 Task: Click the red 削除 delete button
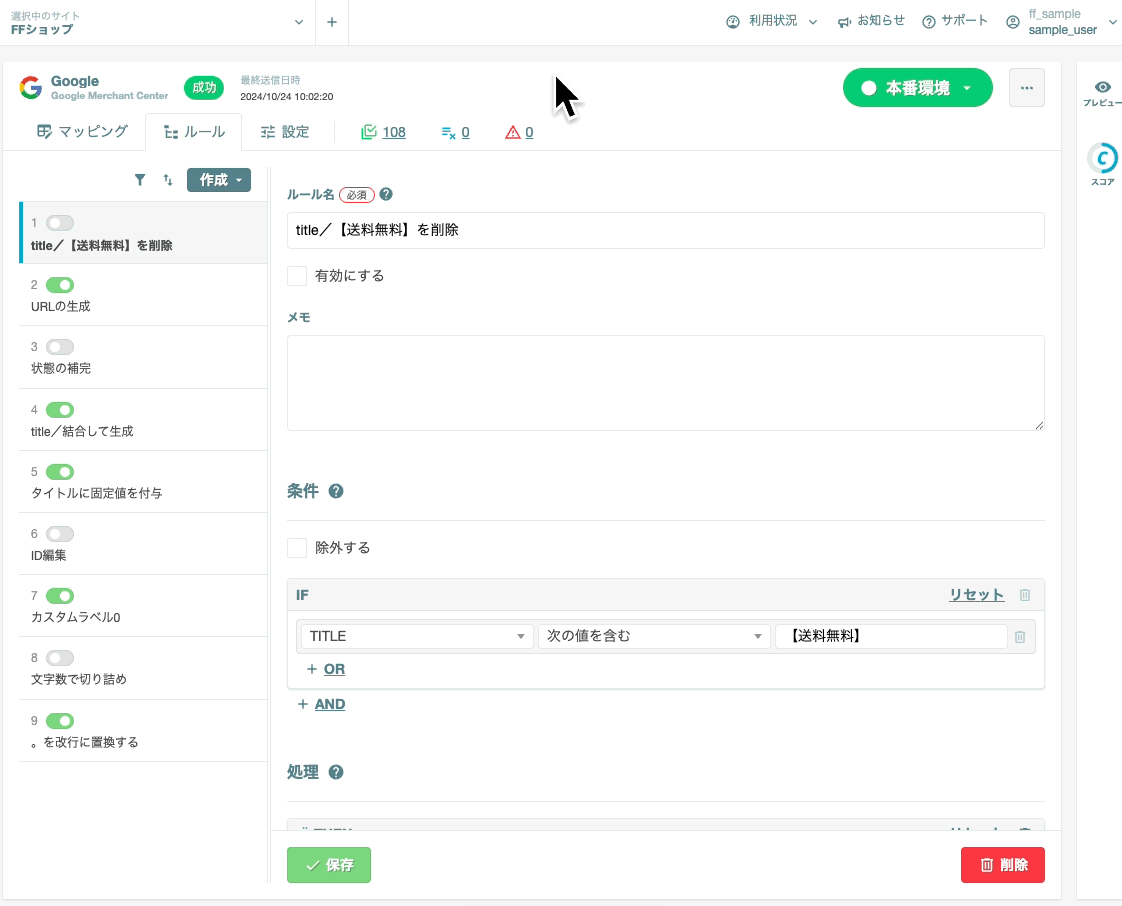(1003, 865)
